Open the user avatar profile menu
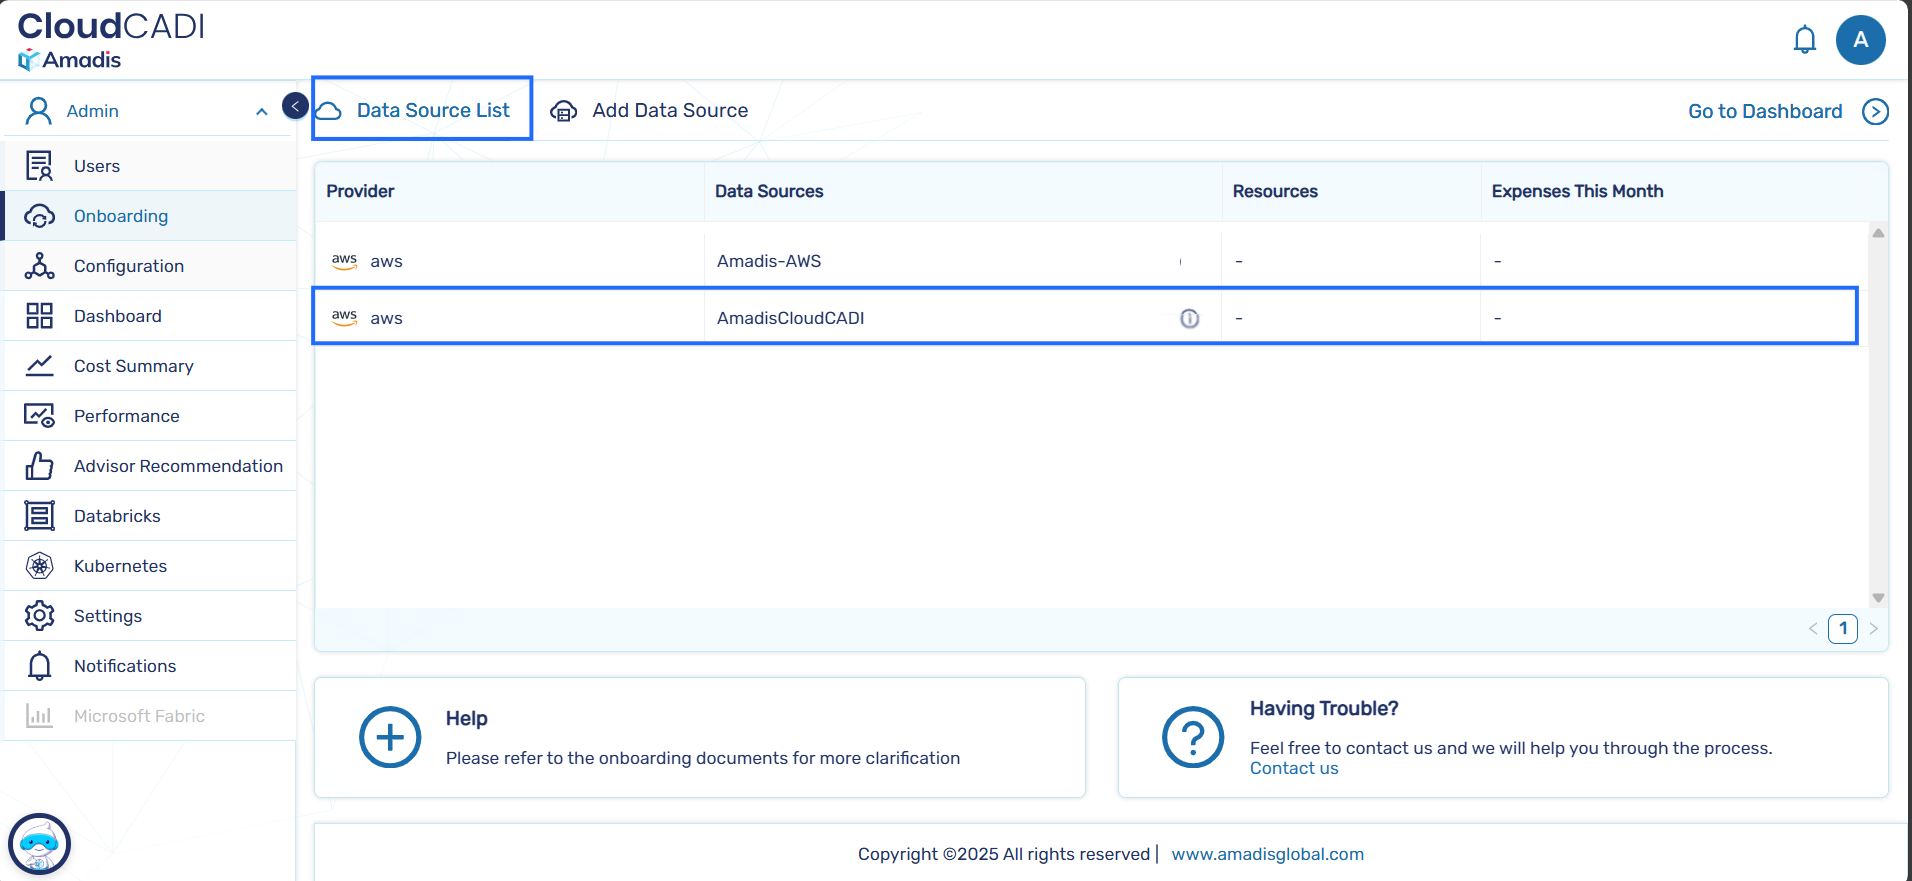Image resolution: width=1912 pixels, height=881 pixels. pyautogui.click(x=1860, y=40)
